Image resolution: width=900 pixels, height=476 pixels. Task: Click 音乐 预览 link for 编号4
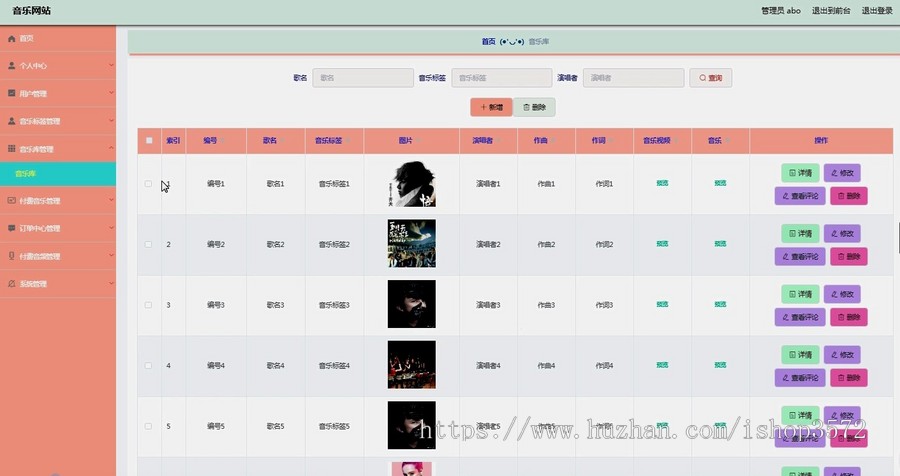coord(720,365)
